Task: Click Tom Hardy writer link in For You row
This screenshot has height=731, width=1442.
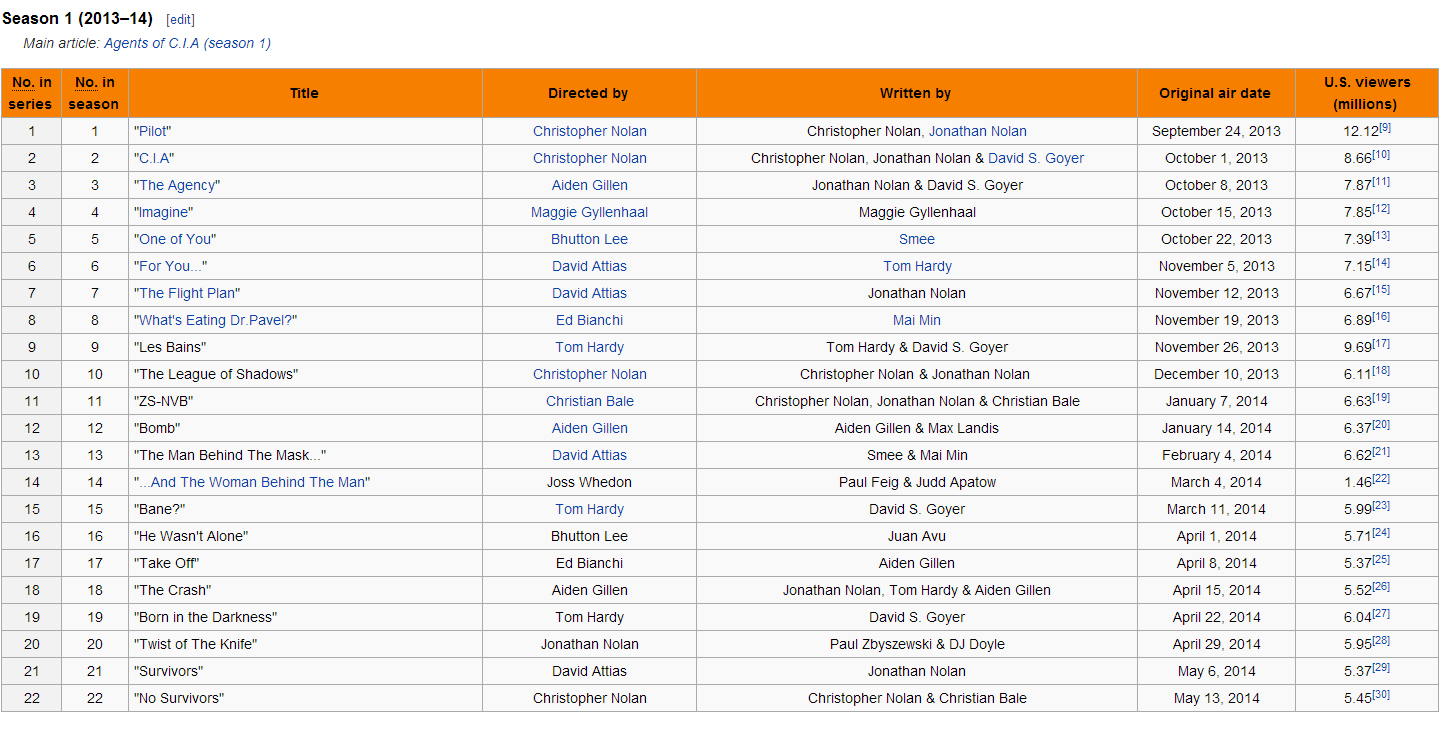Action: click(x=917, y=266)
